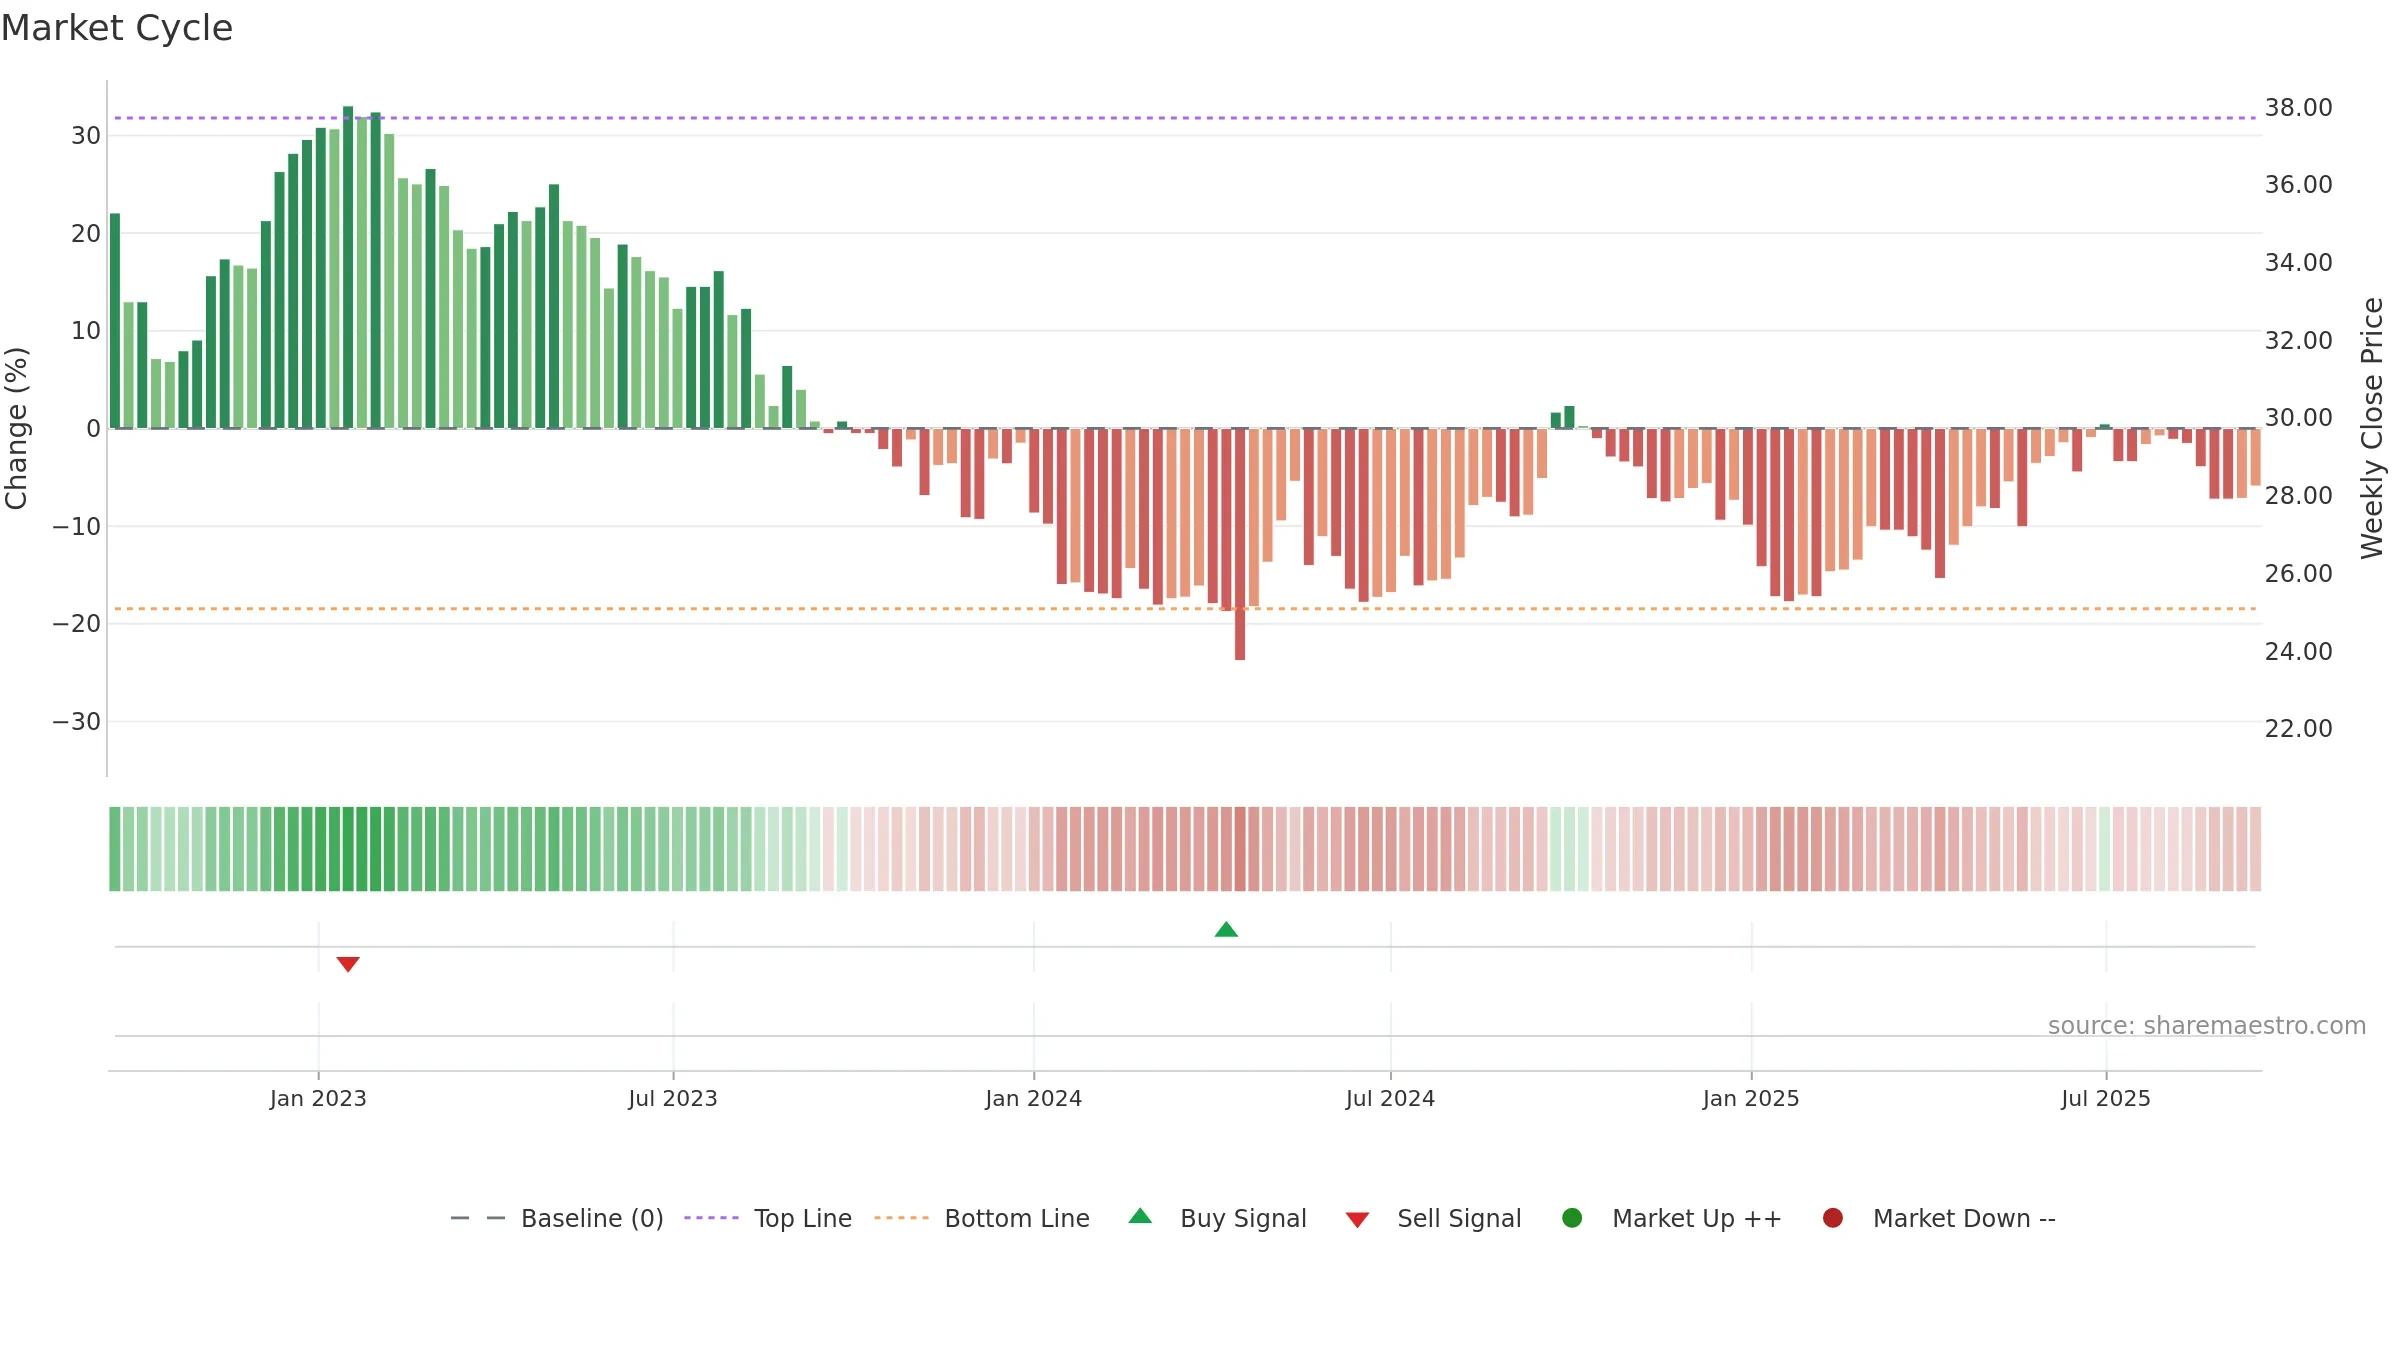The image size is (2400, 1350).
Task: Click the Jan 2024 axis label
Action: tap(1034, 1099)
